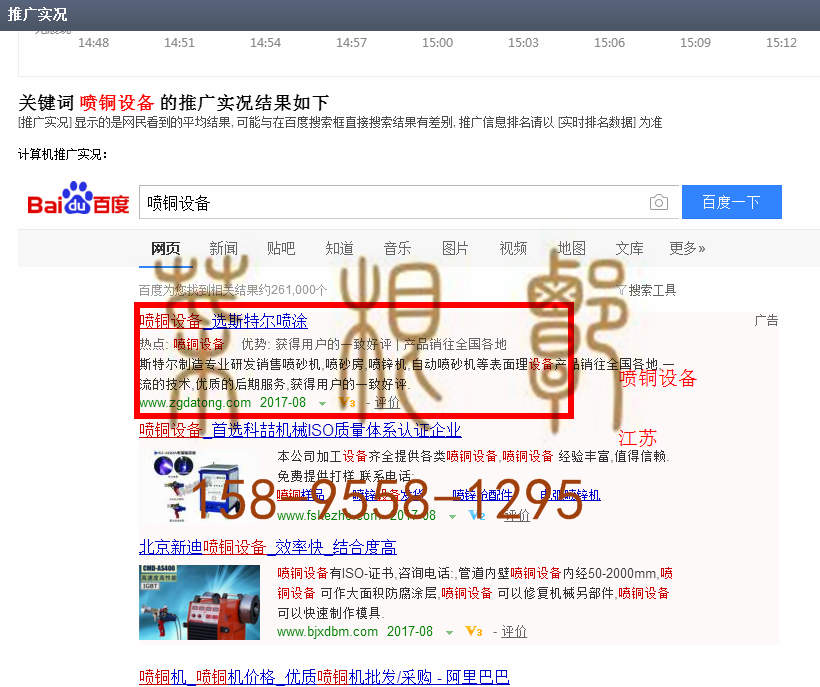
Task: Click the 15:12 time marker on the chart
Action: pyautogui.click(x=781, y=42)
